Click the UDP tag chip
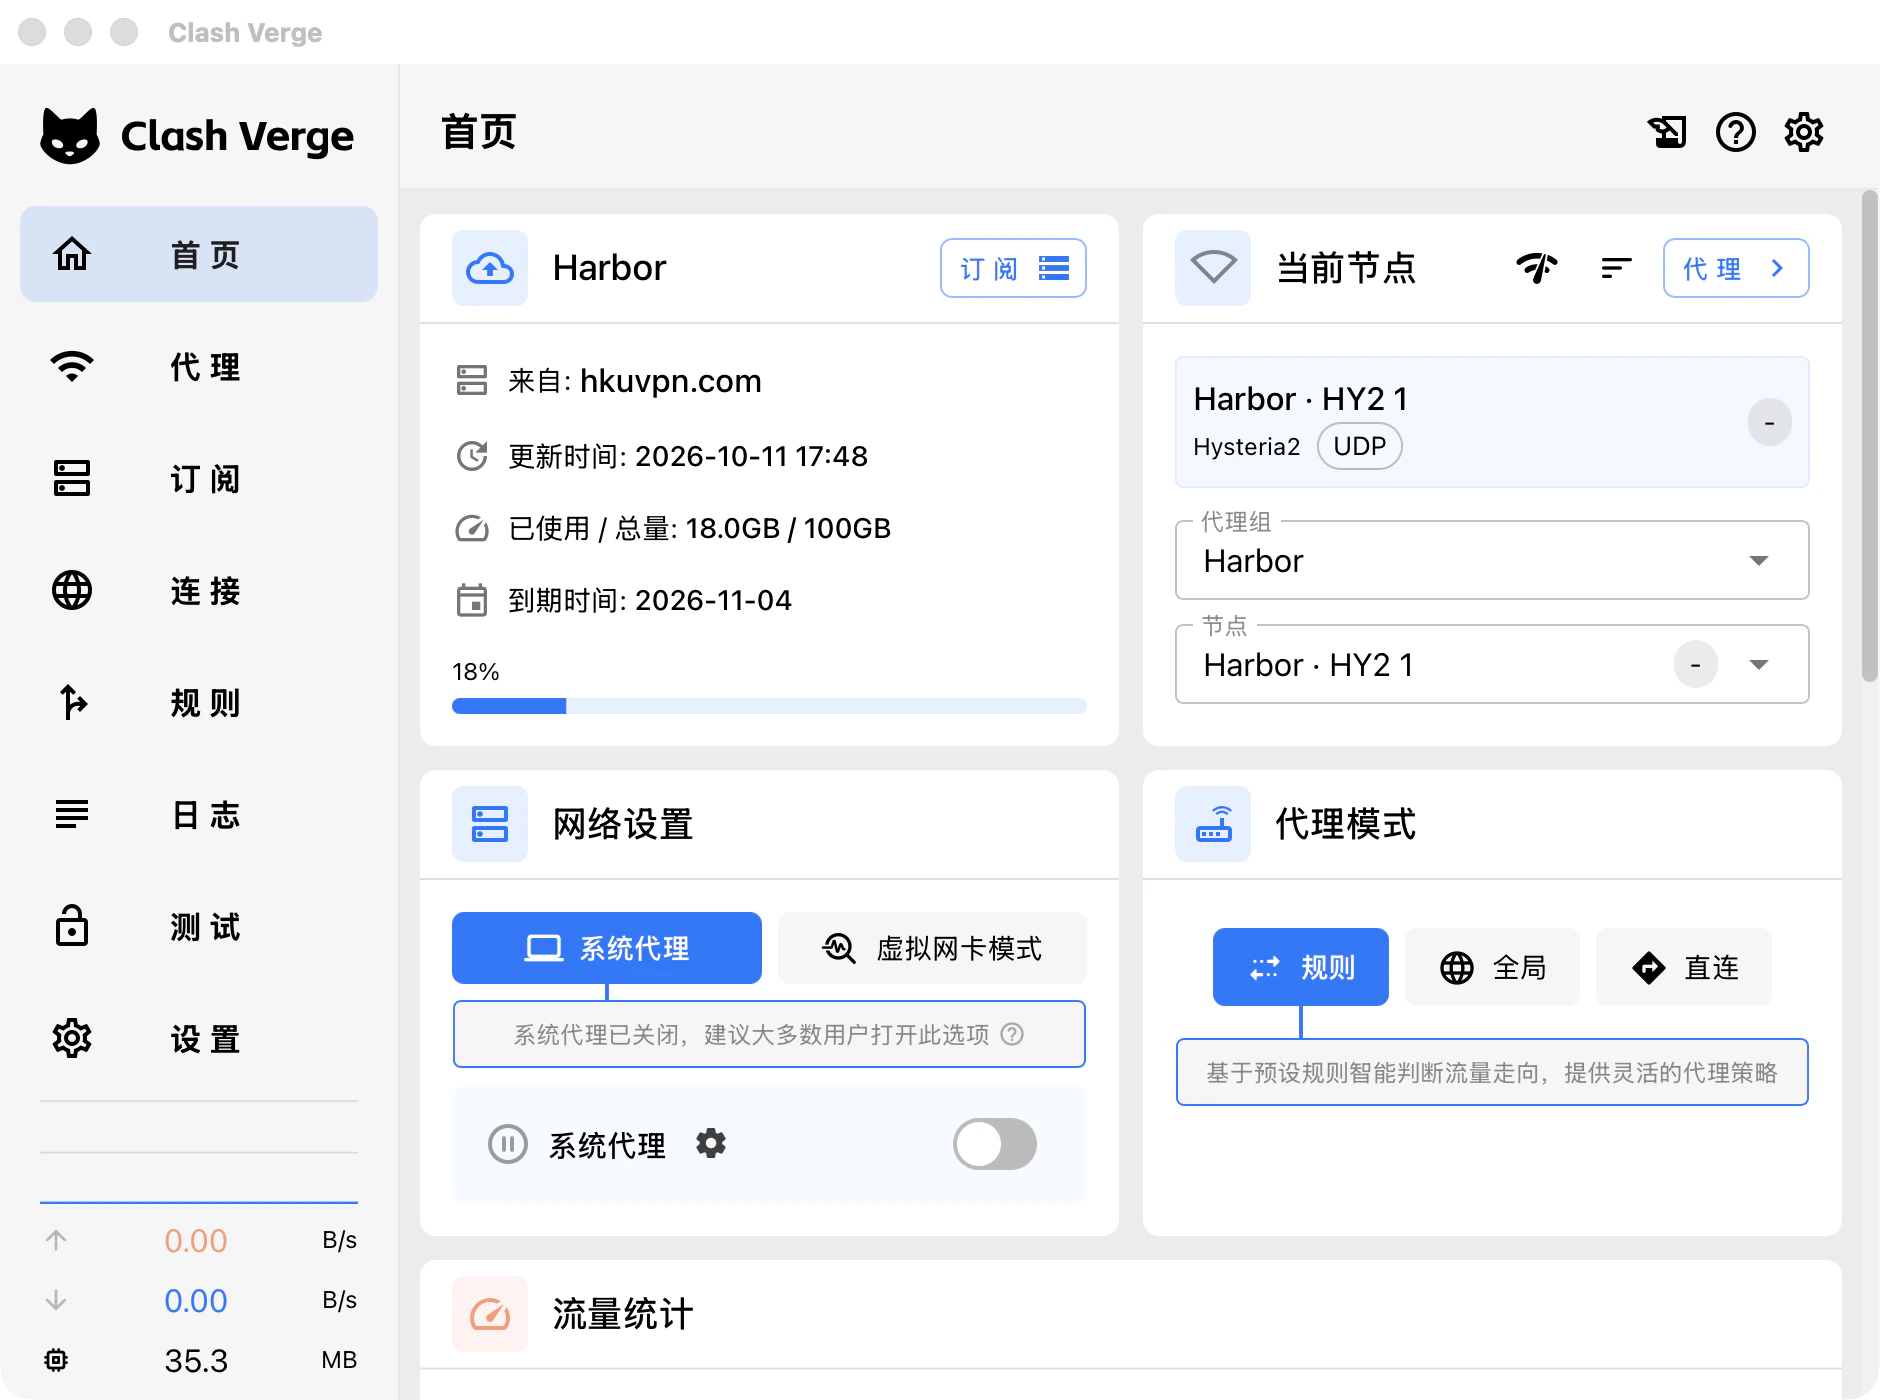 1360,446
